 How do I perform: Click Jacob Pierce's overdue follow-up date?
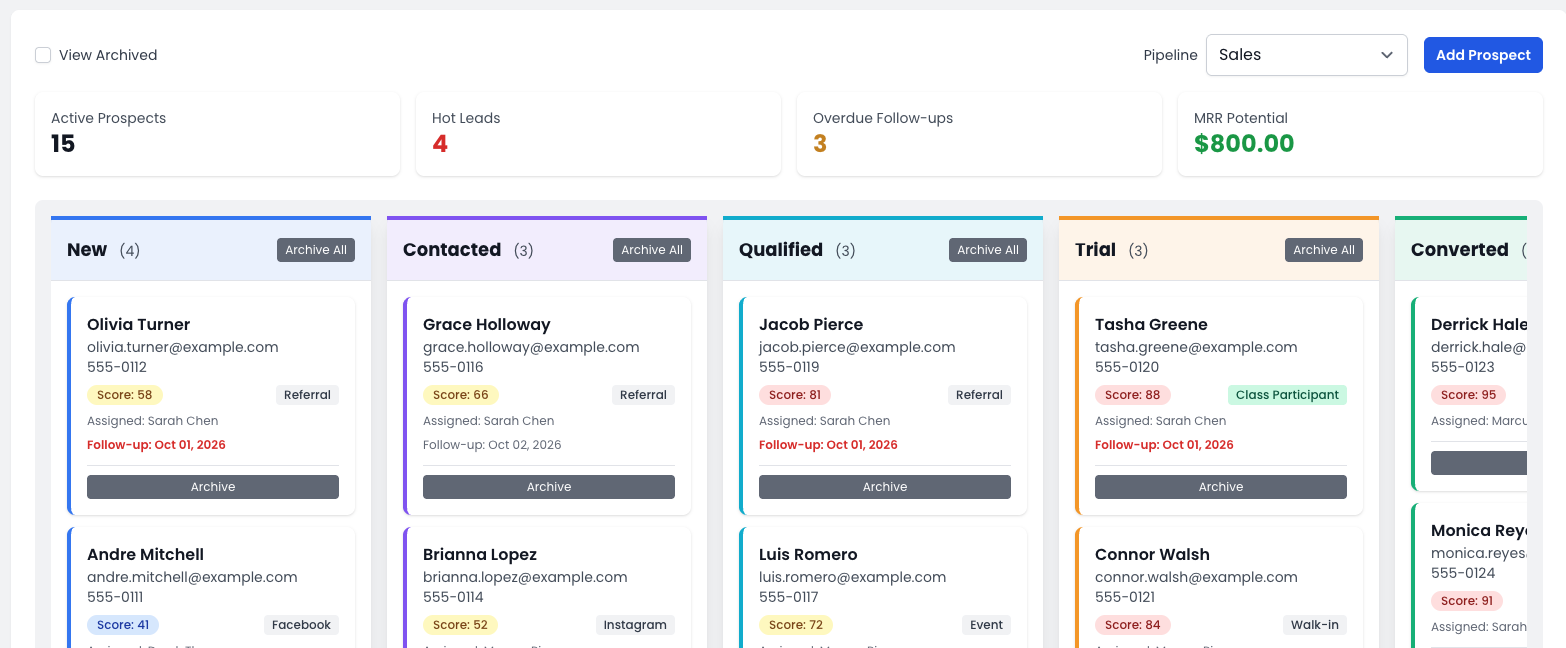(828, 445)
